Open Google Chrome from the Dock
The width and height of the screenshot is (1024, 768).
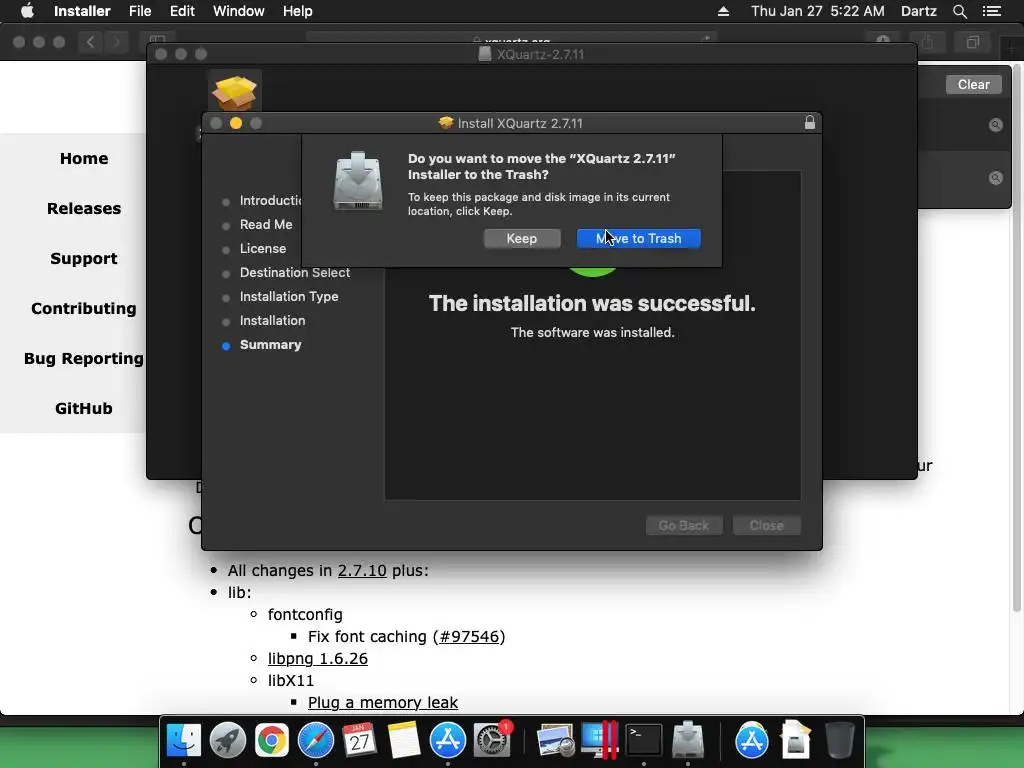tap(272, 741)
